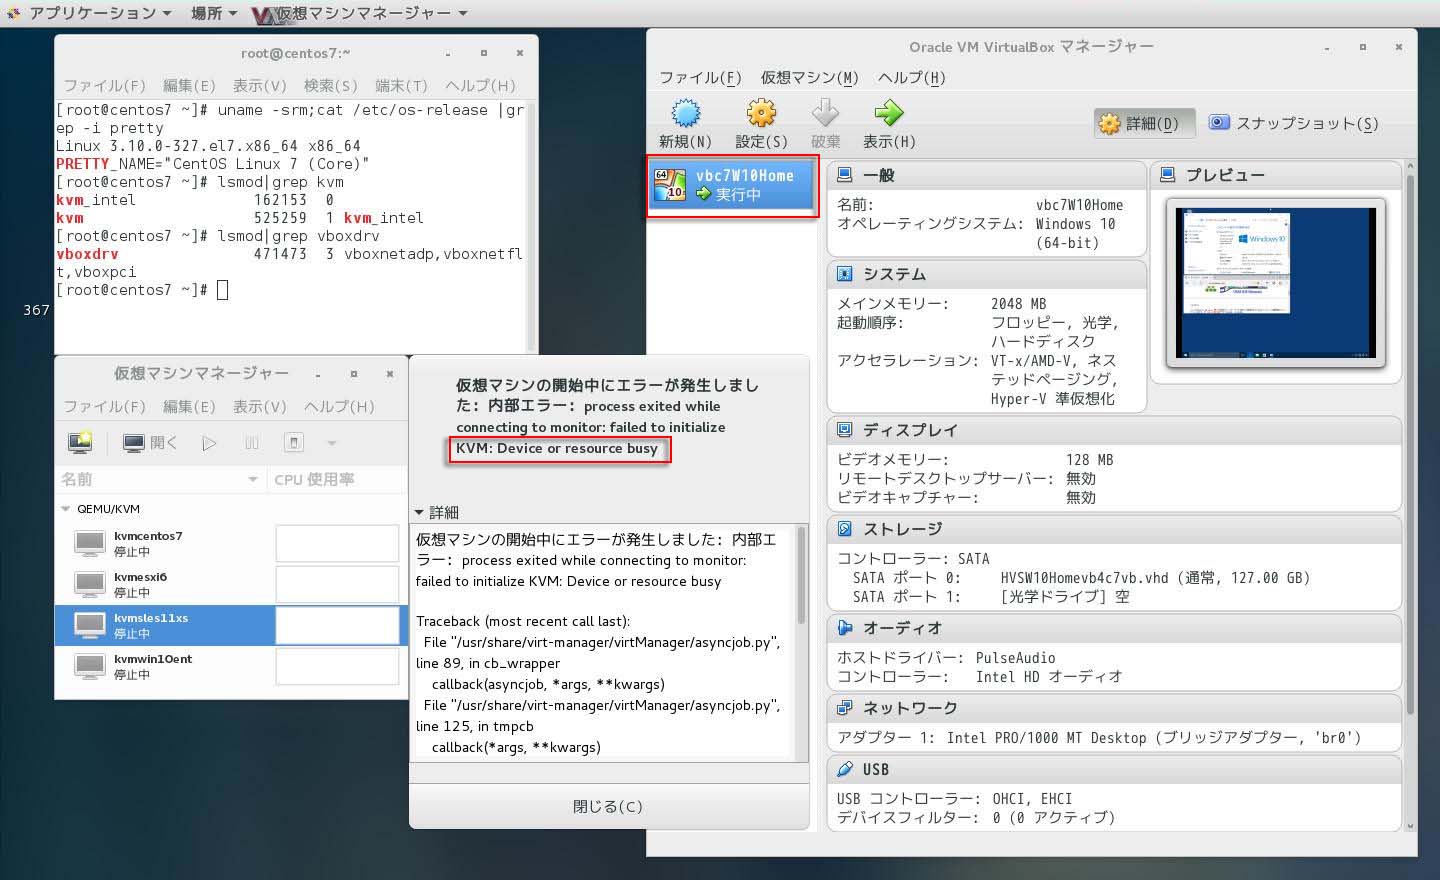The height and width of the screenshot is (880, 1440).
Task: Select vbc7W10Home virtual machine entry
Action: pyautogui.click(x=733, y=185)
